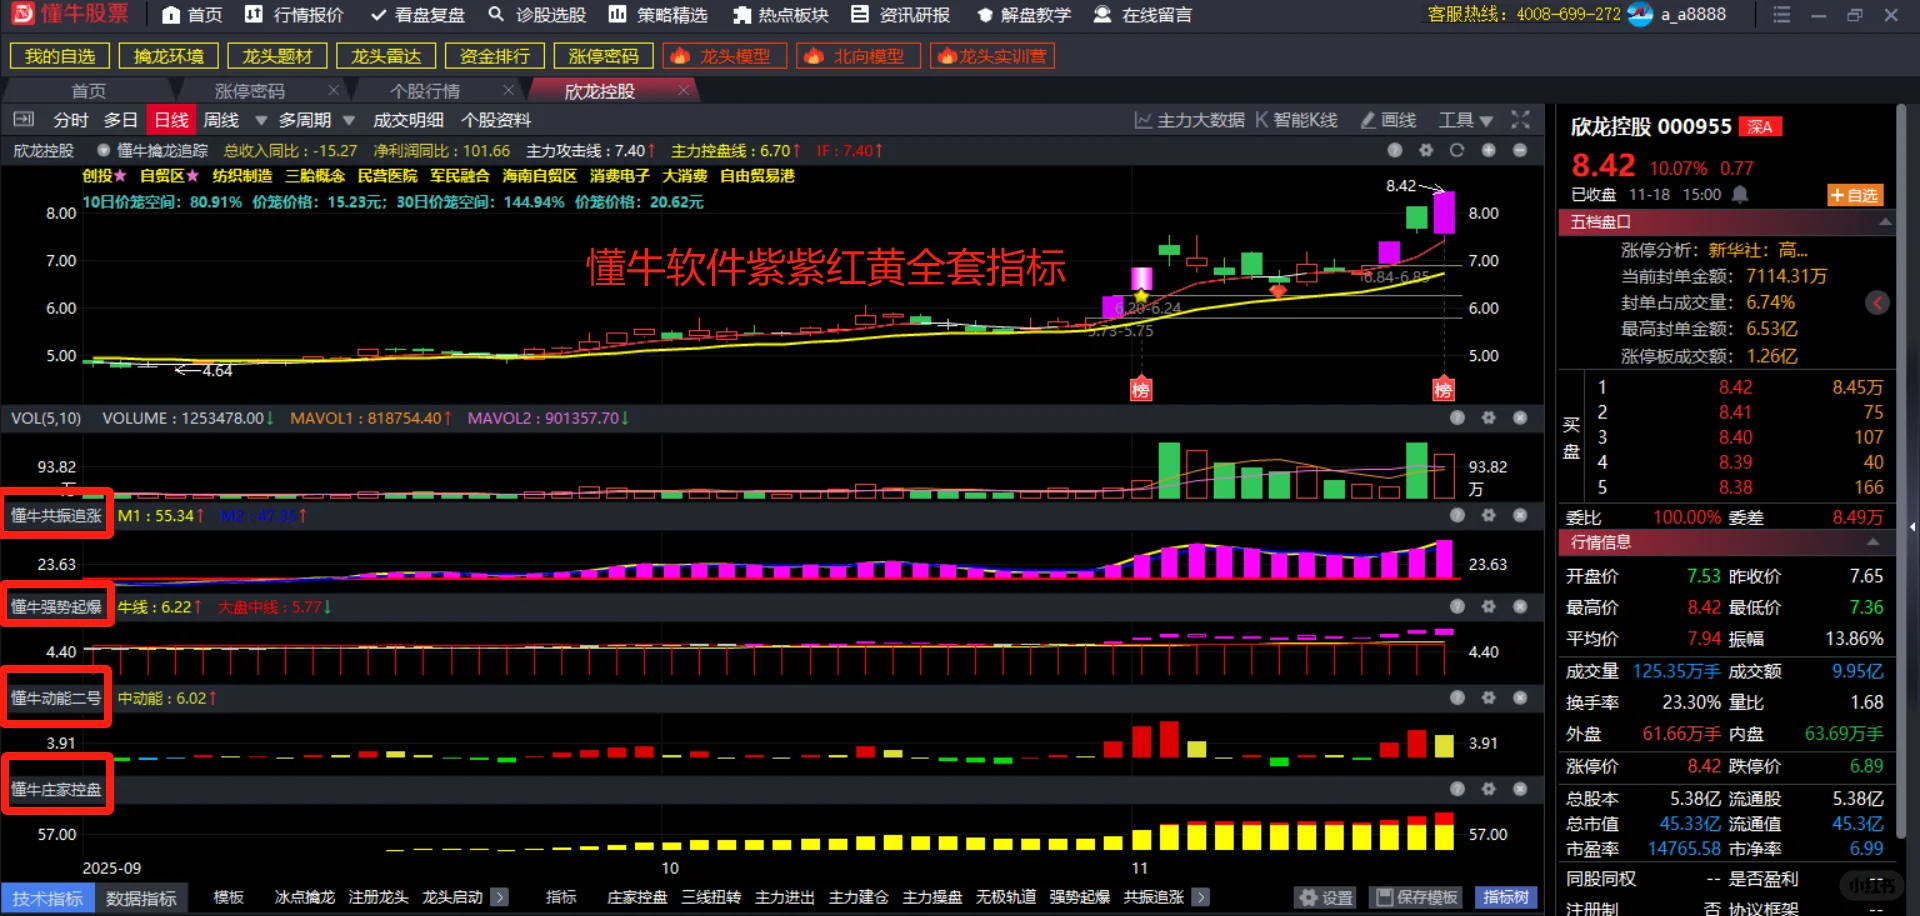The width and height of the screenshot is (1920, 916).
Task: Switch to the 个股行情 tab
Action: pyautogui.click(x=425, y=91)
